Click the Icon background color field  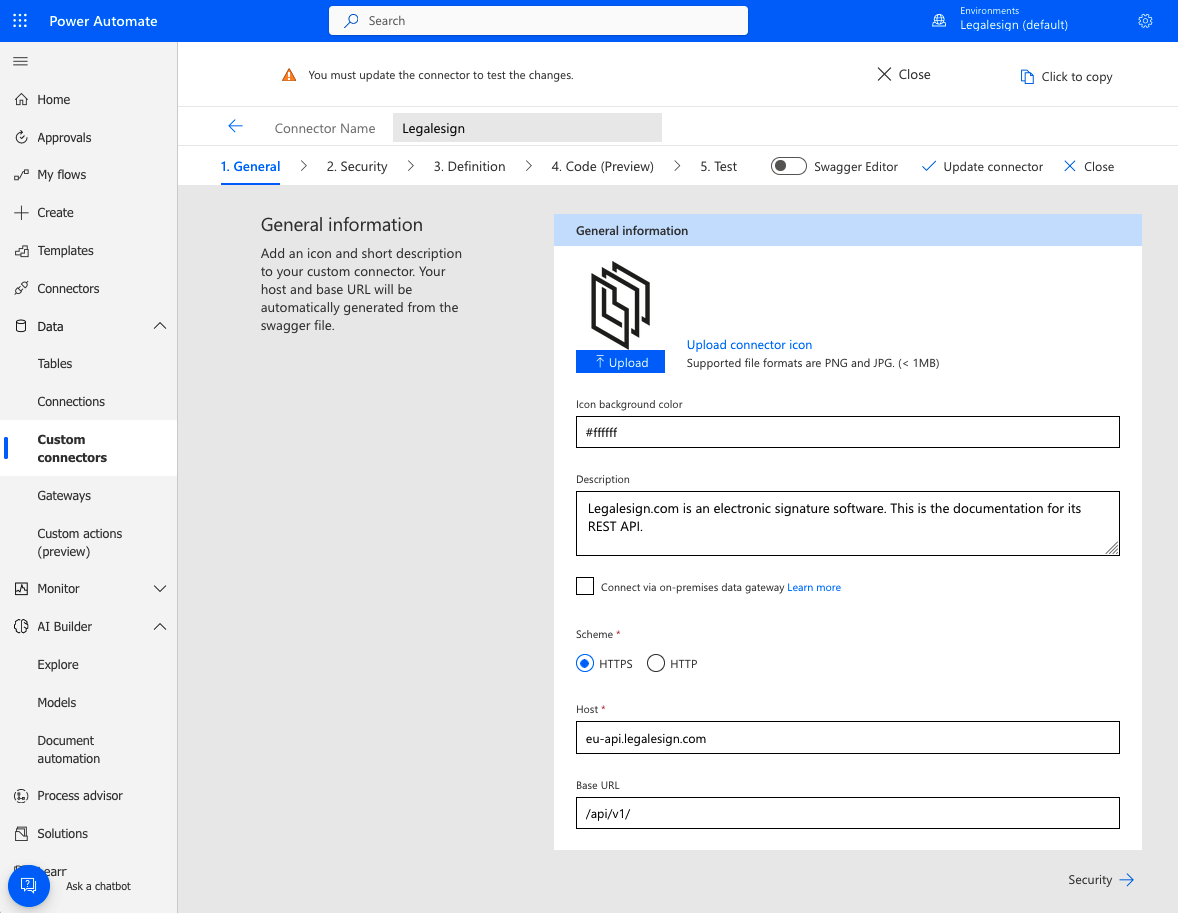847,432
